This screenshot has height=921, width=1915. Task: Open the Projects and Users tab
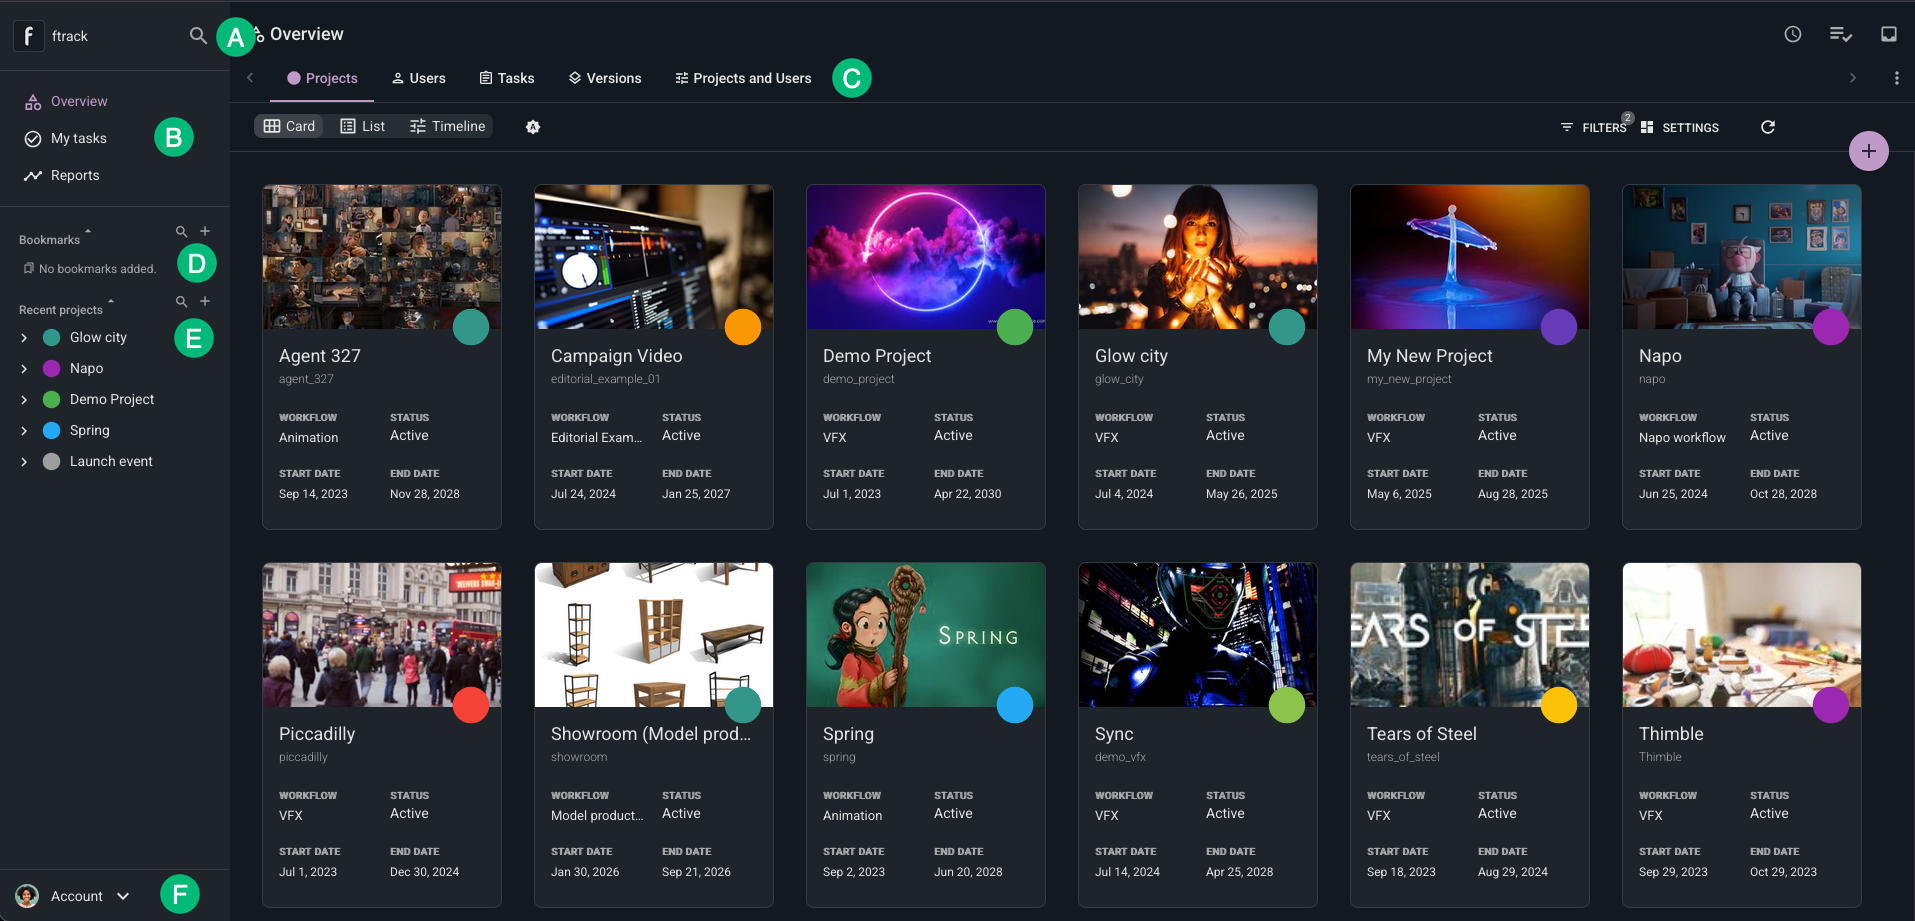[x=742, y=78]
